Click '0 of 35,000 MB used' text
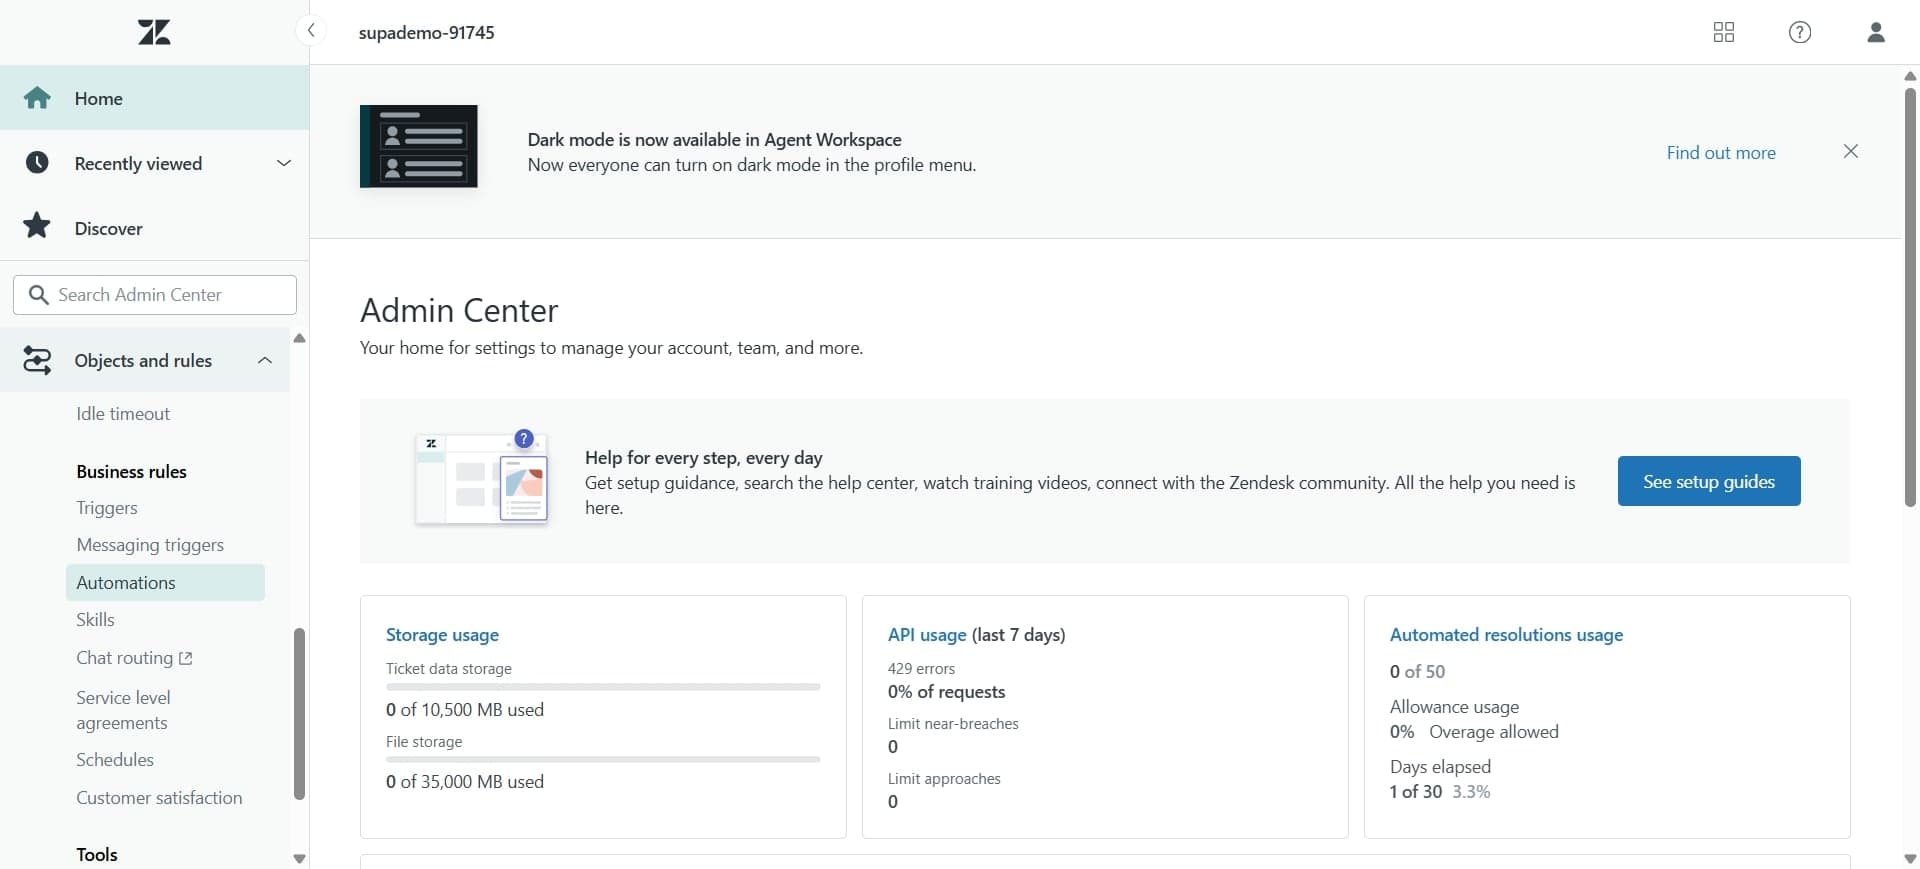 [465, 782]
